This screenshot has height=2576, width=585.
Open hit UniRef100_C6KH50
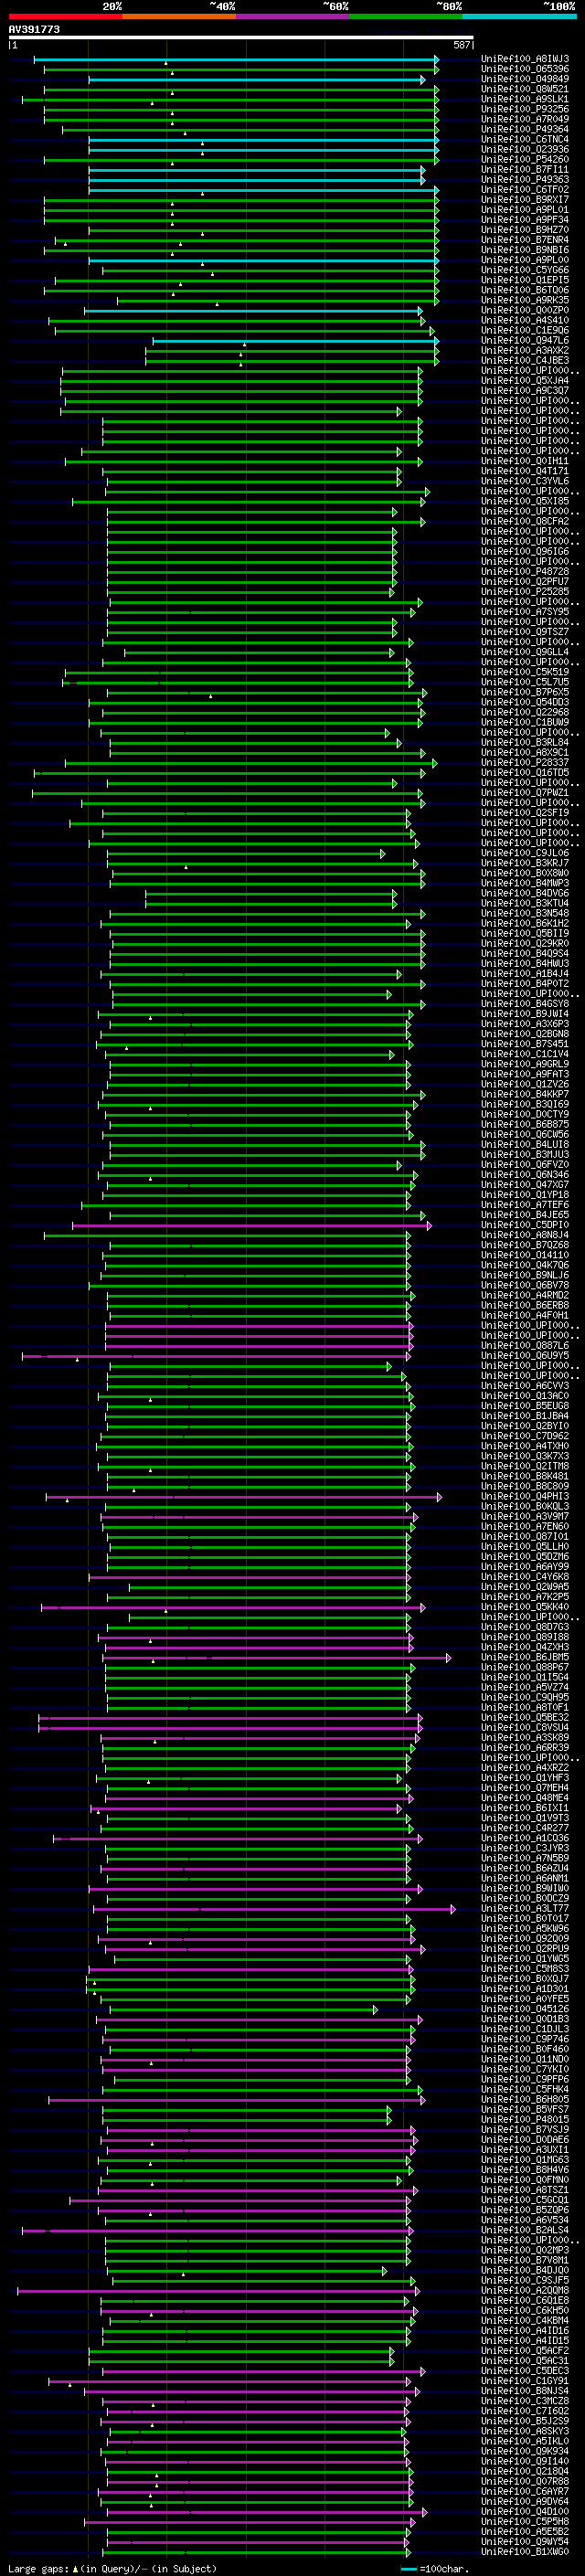click(524, 2310)
